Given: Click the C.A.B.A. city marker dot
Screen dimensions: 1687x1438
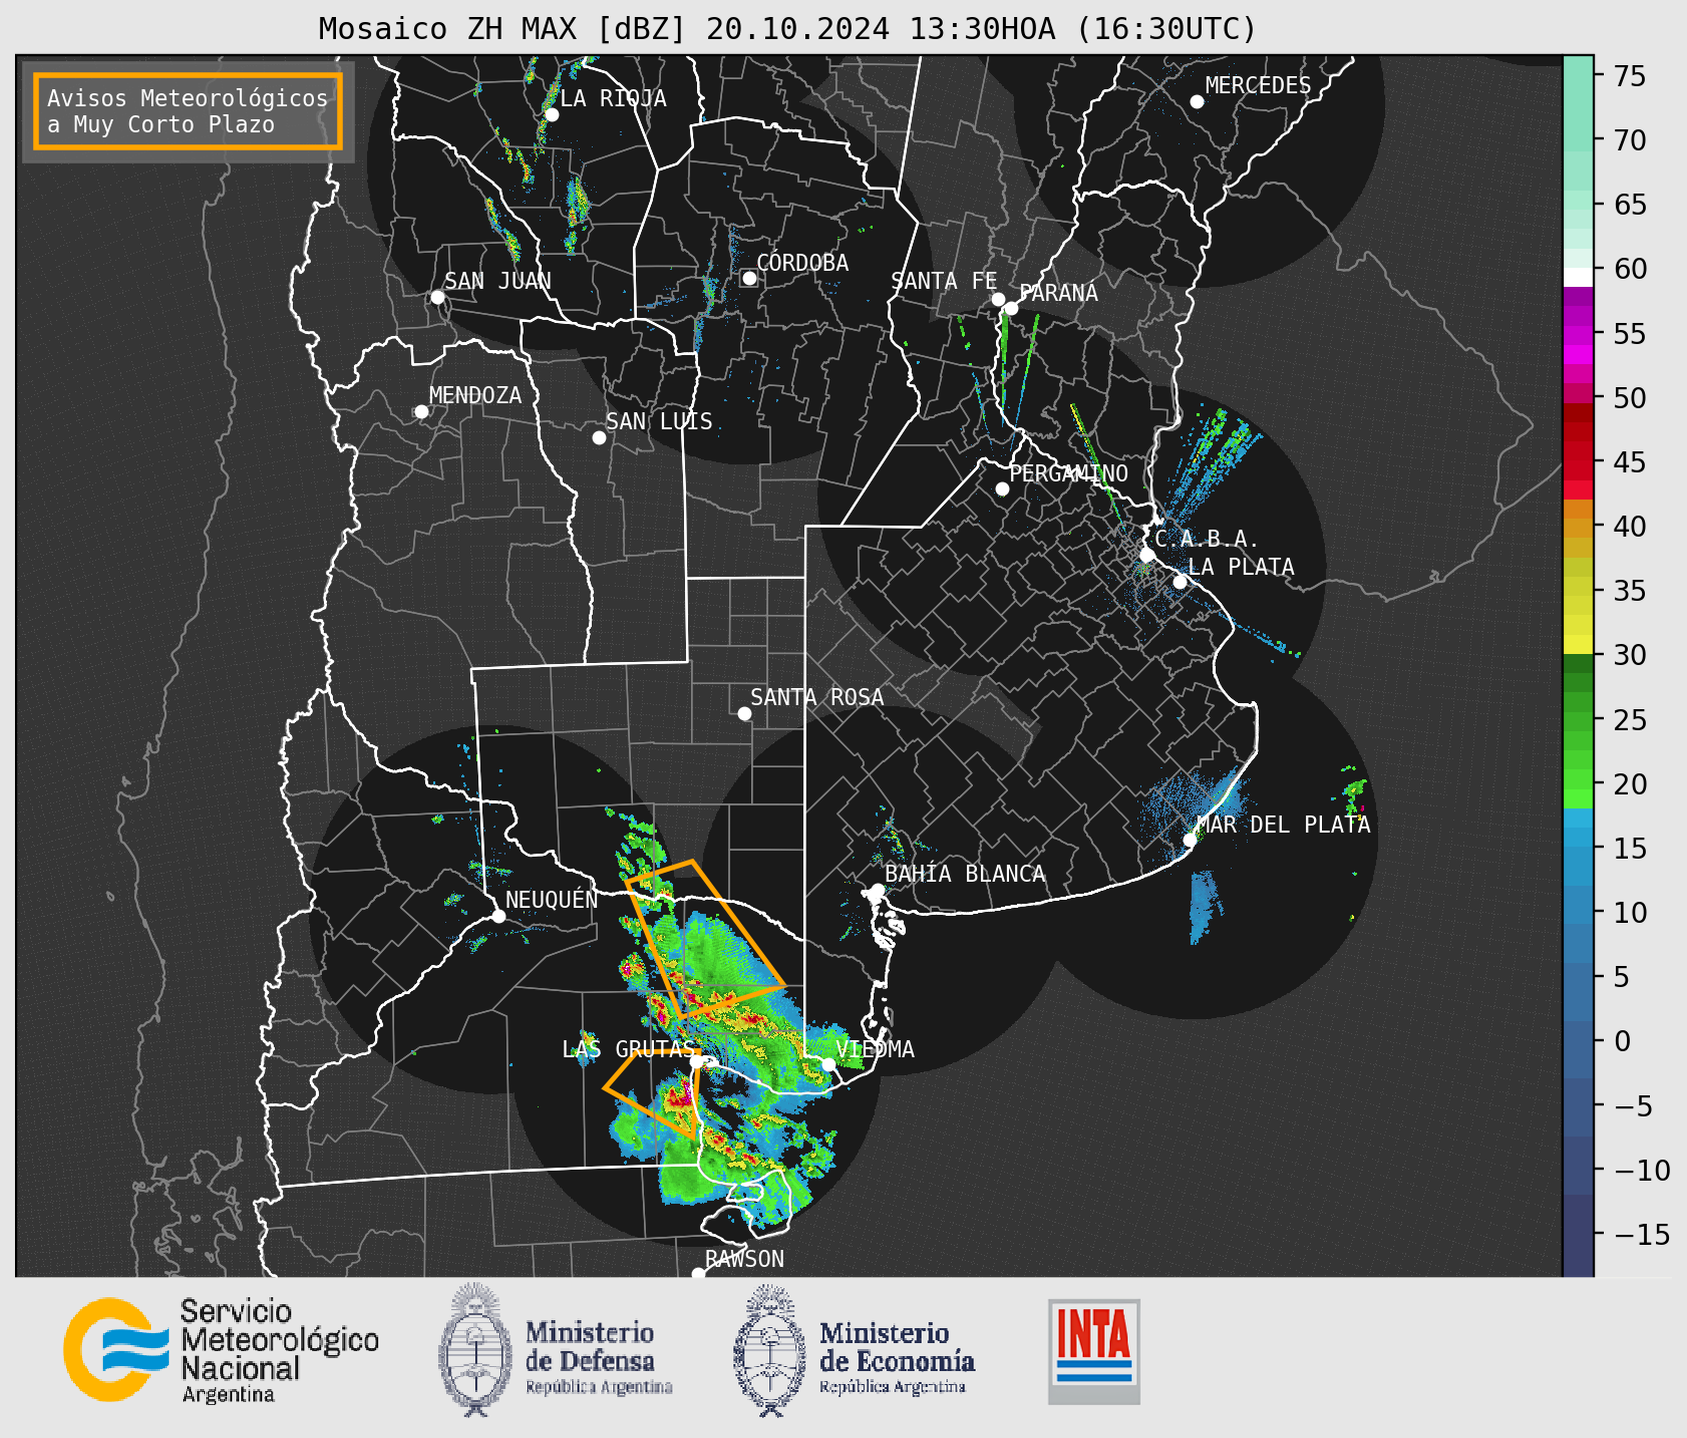Looking at the screenshot, I should (x=1147, y=555).
